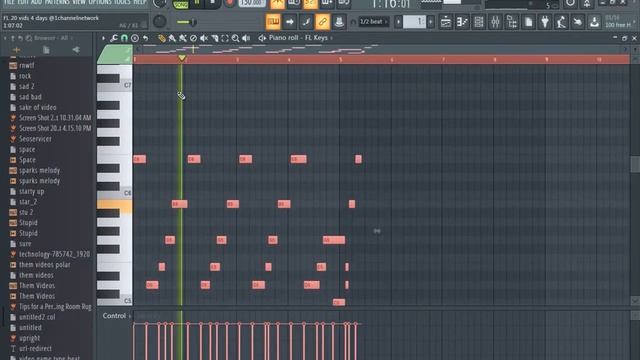This screenshot has width=640, height=360.
Task: Open the piano roll main menu arrow
Action: click(103, 38)
